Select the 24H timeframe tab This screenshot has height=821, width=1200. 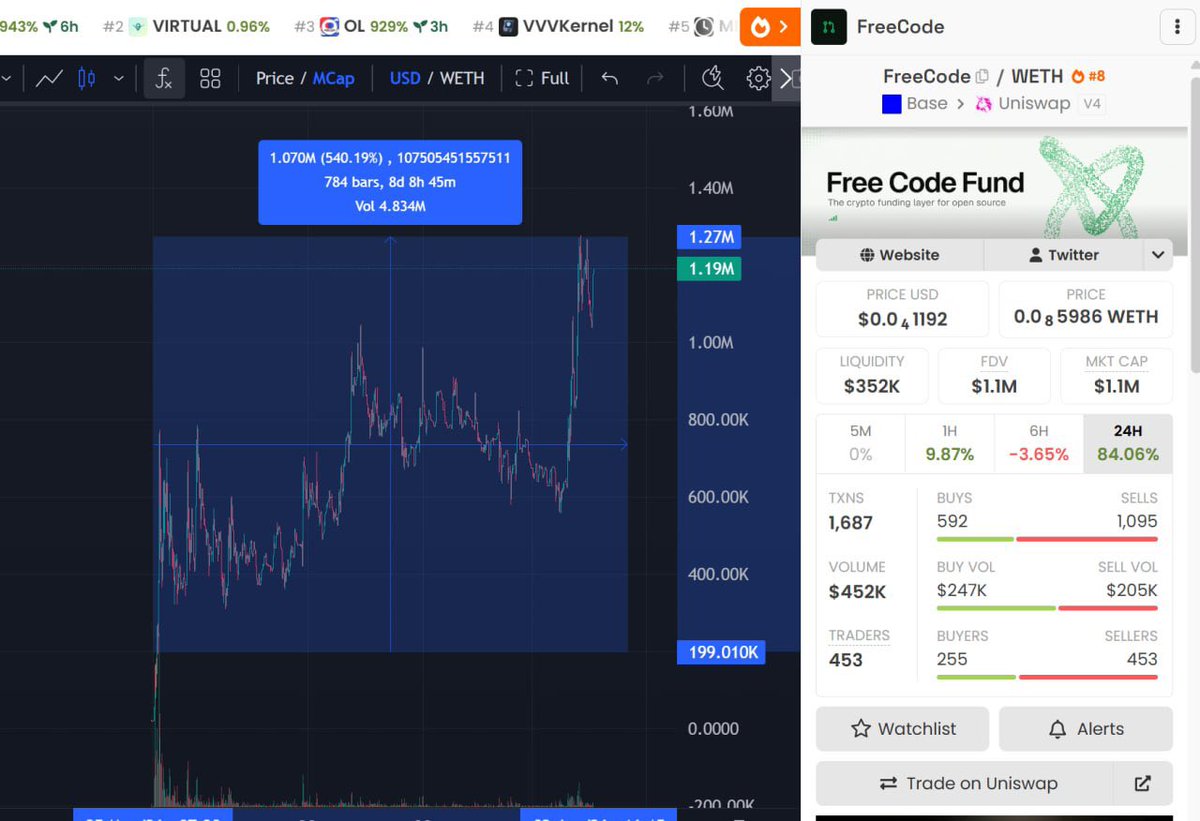(x=1128, y=443)
